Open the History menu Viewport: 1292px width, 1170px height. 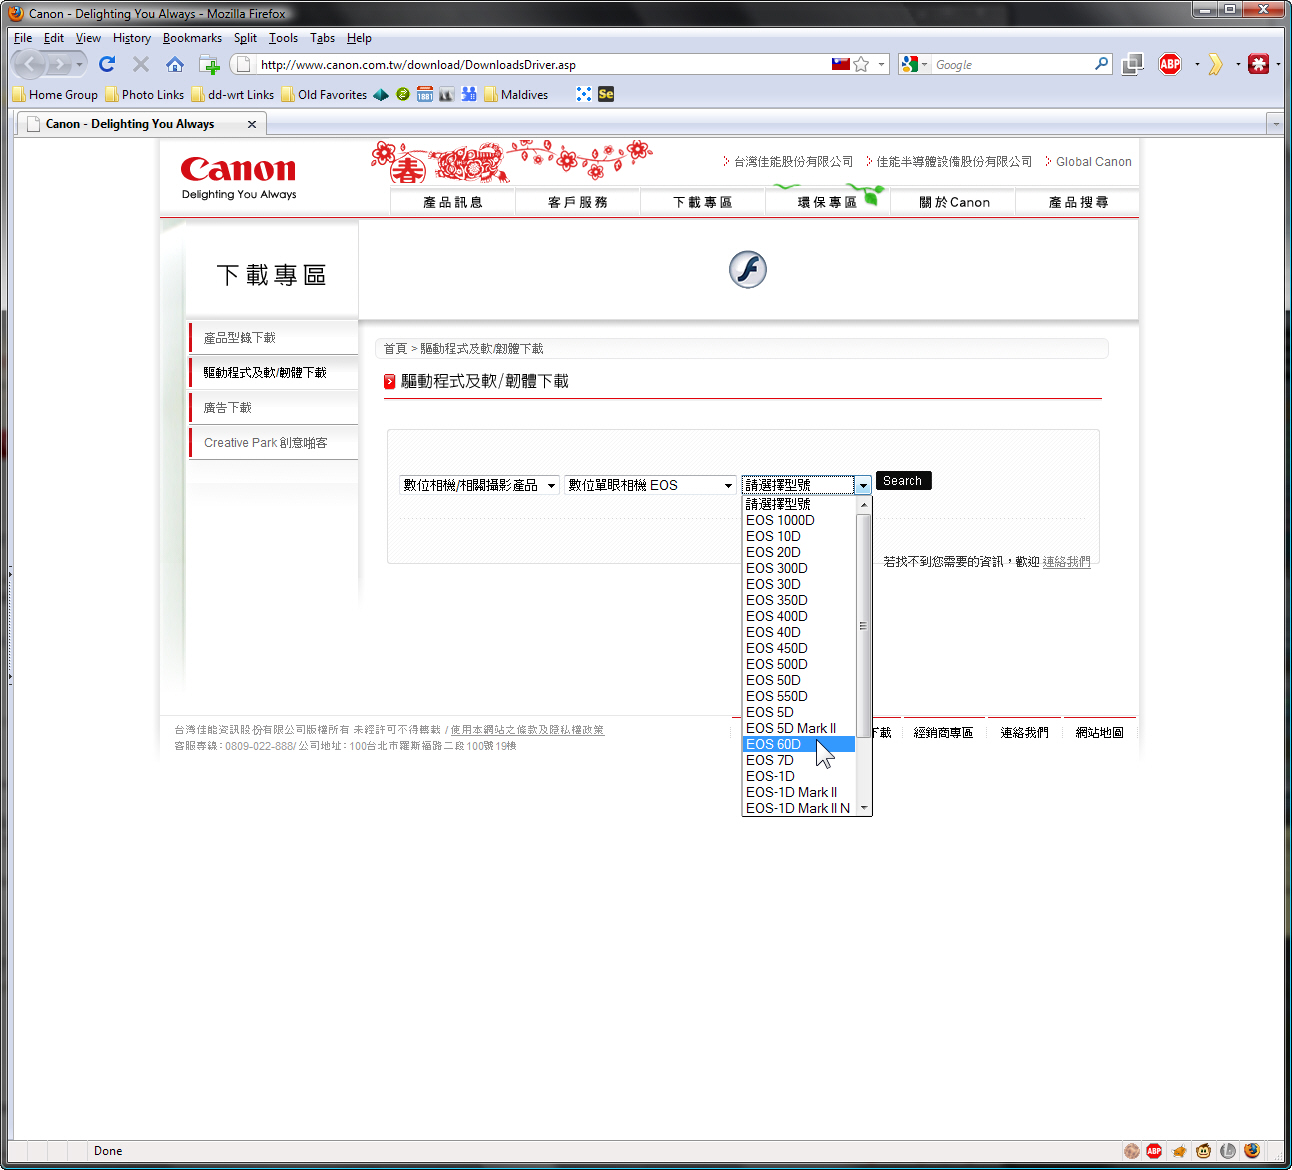tap(132, 38)
